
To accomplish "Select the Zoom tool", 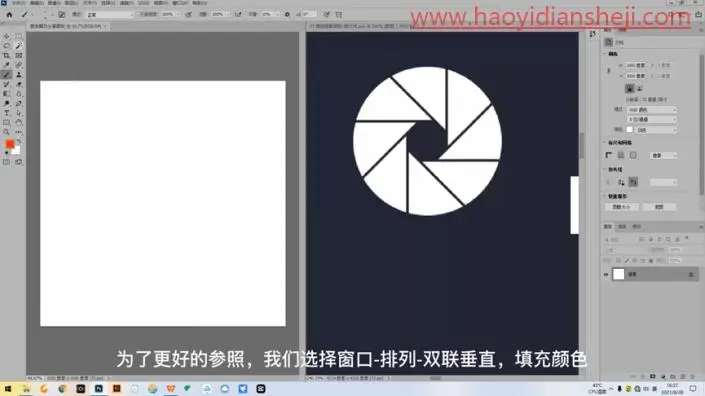I will tap(6, 132).
